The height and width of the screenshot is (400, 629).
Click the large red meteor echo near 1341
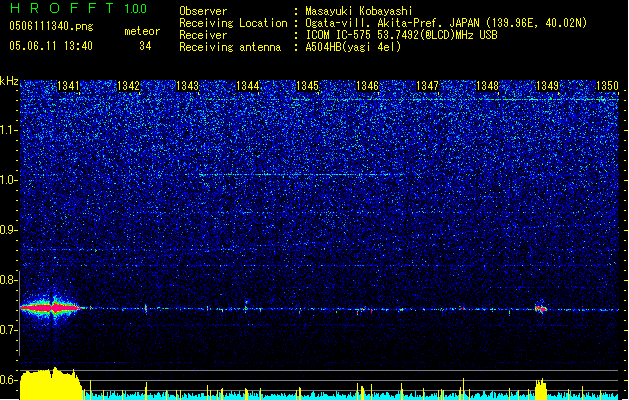pos(50,308)
